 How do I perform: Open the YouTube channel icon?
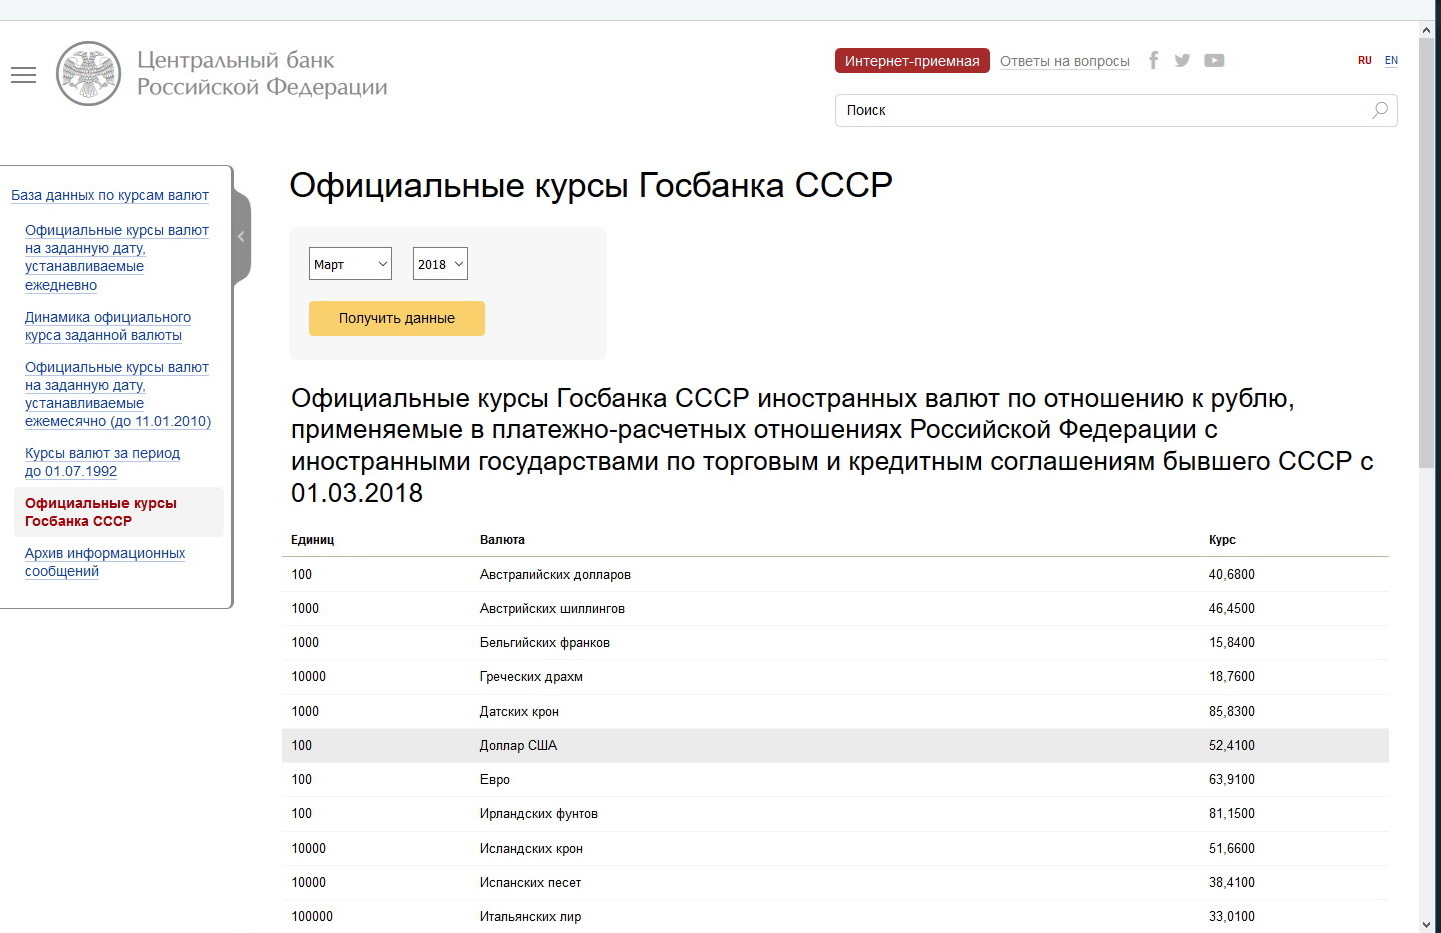pos(1214,61)
